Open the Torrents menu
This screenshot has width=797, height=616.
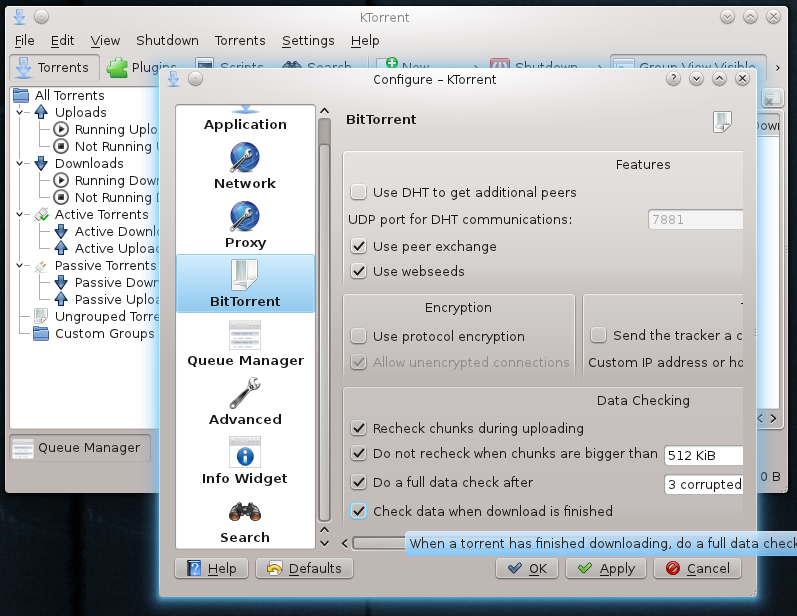pos(240,40)
